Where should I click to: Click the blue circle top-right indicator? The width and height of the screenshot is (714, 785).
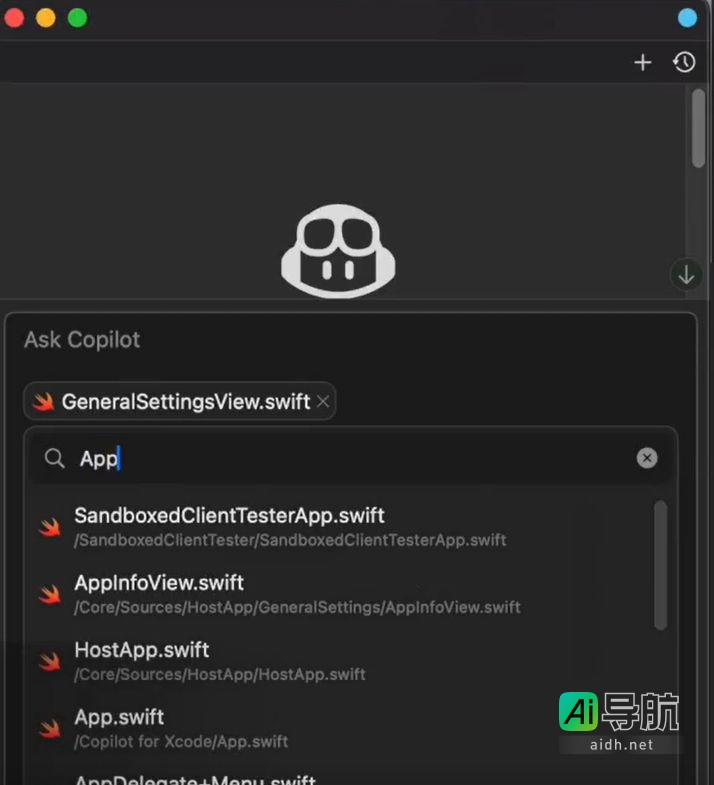point(687,18)
